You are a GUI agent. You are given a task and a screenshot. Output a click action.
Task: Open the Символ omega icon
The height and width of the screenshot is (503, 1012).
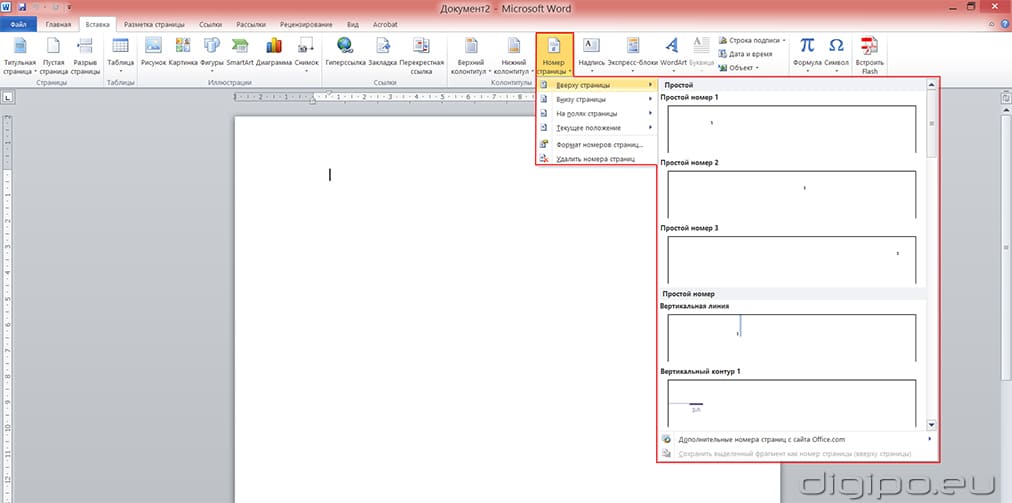(836, 52)
